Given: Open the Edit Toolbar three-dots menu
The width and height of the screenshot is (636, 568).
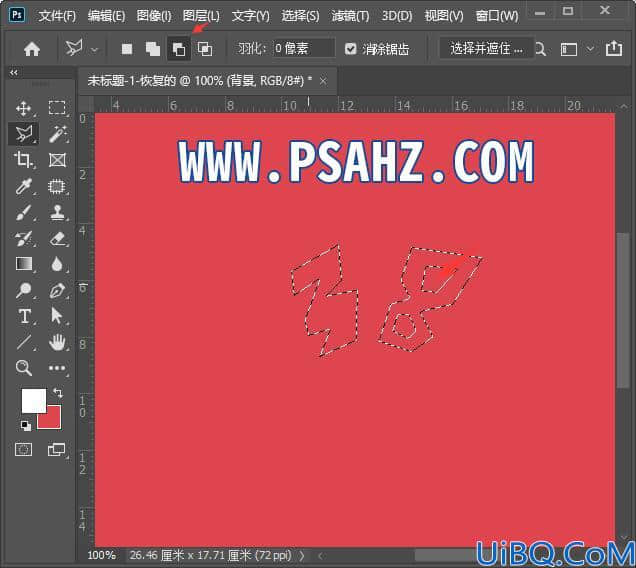Looking at the screenshot, I should point(57,368).
